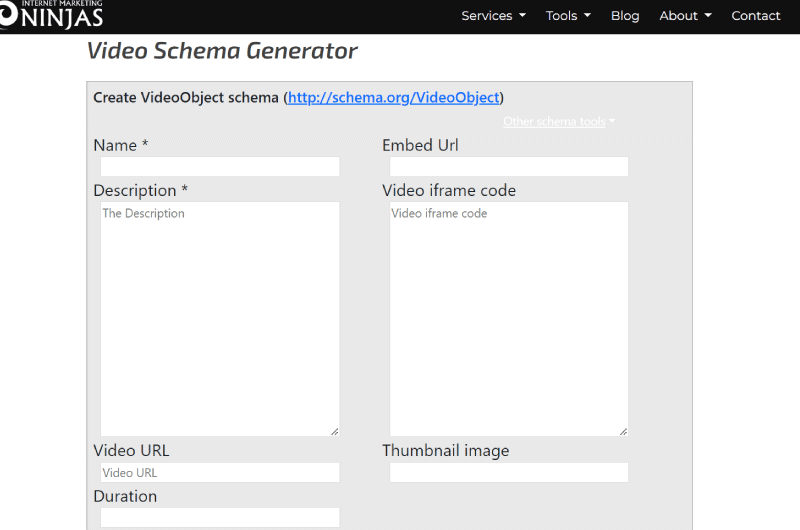Screen dimensions: 800x530
Task: Focus the Name input field
Action: click(x=220, y=167)
